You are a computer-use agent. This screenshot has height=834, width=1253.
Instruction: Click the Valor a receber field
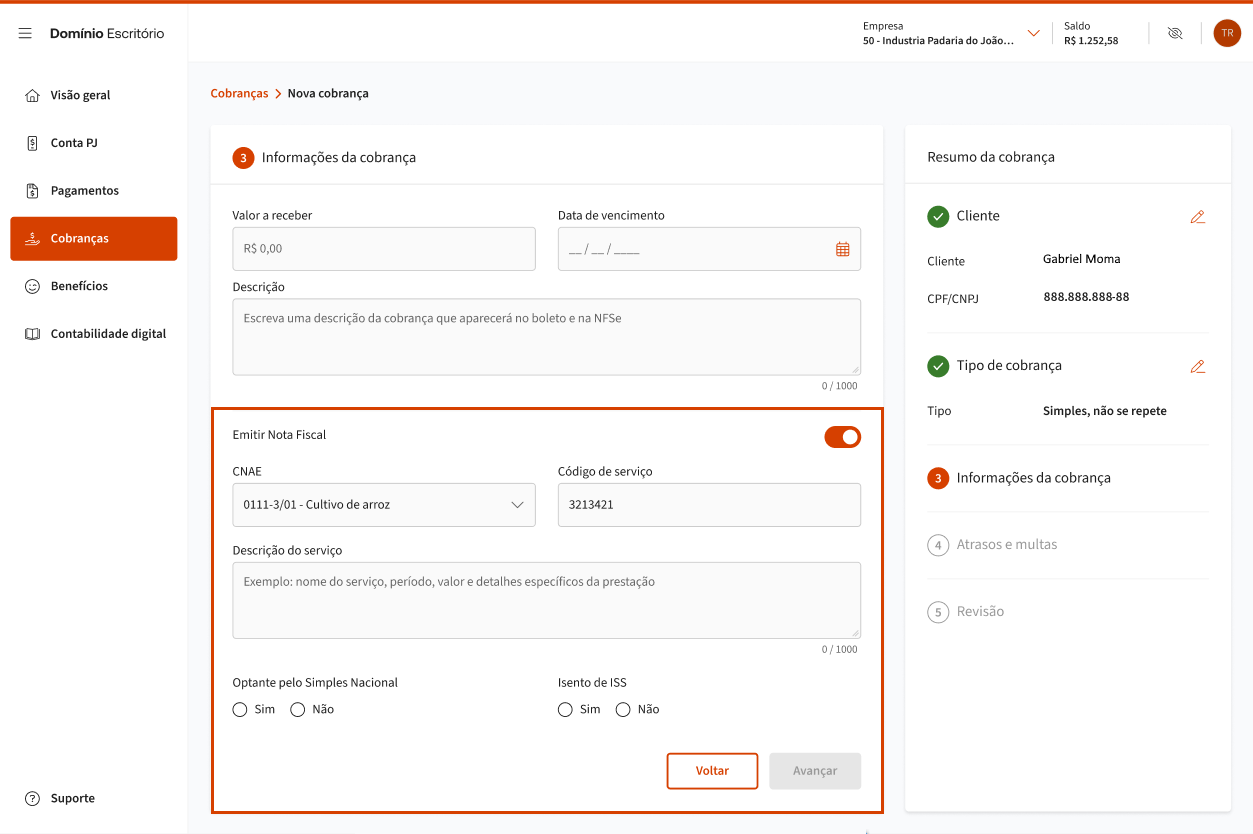pyautogui.click(x=383, y=249)
